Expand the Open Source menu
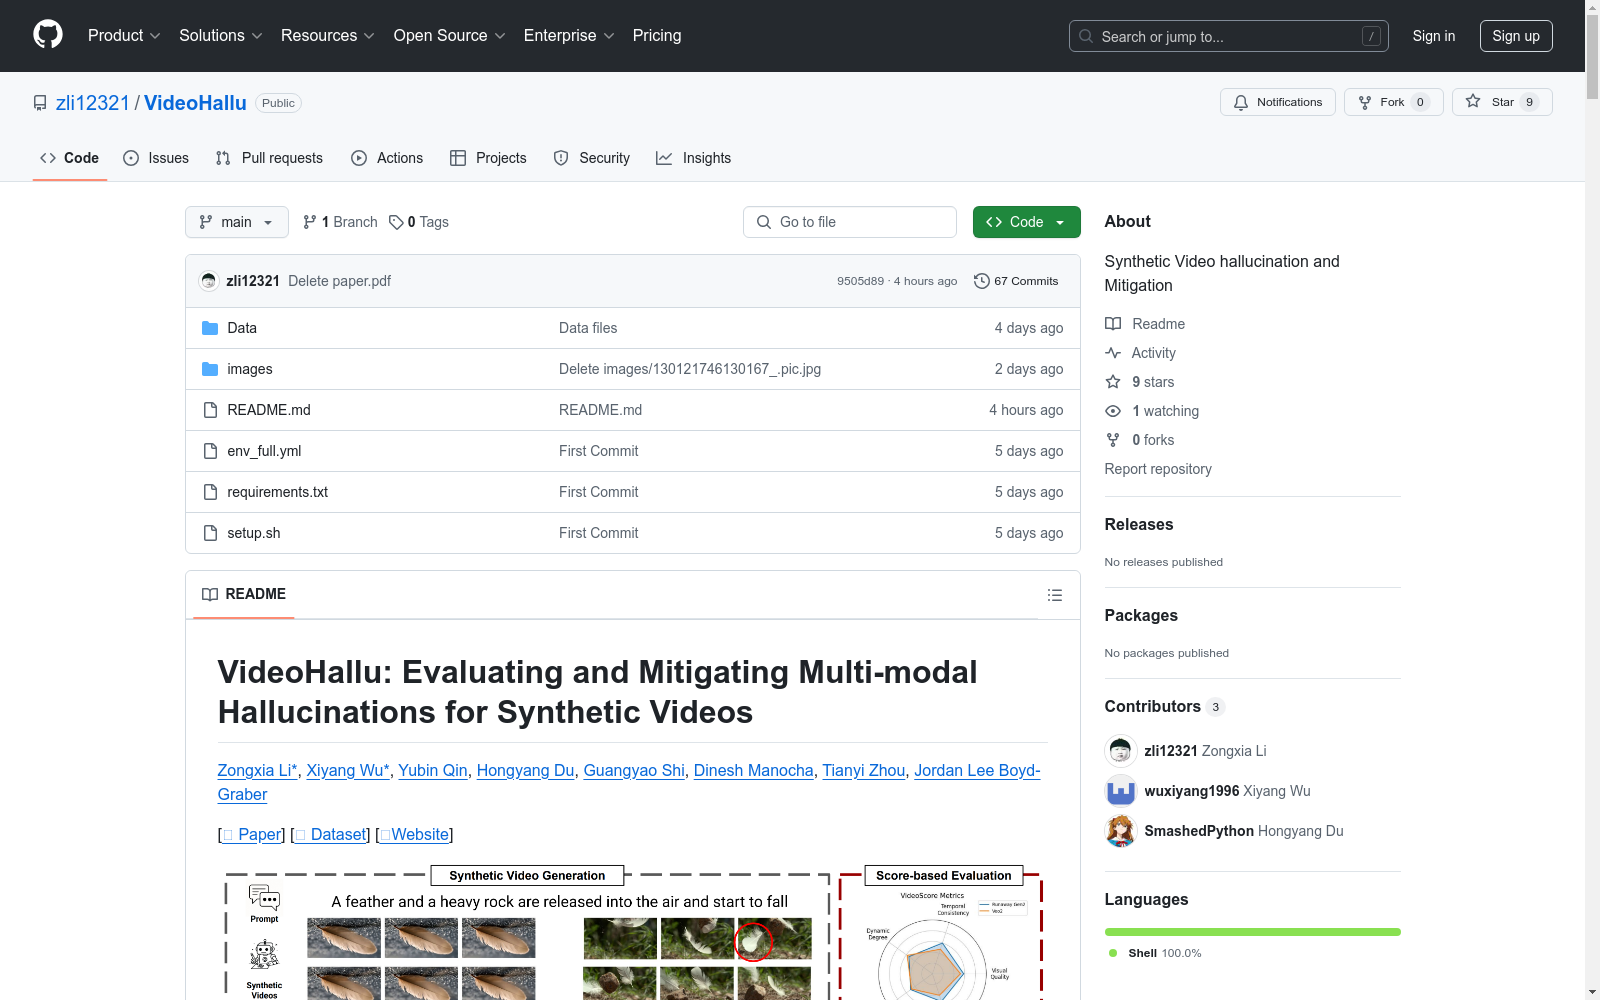Screen dimensions: 1600x1000 point(450,36)
